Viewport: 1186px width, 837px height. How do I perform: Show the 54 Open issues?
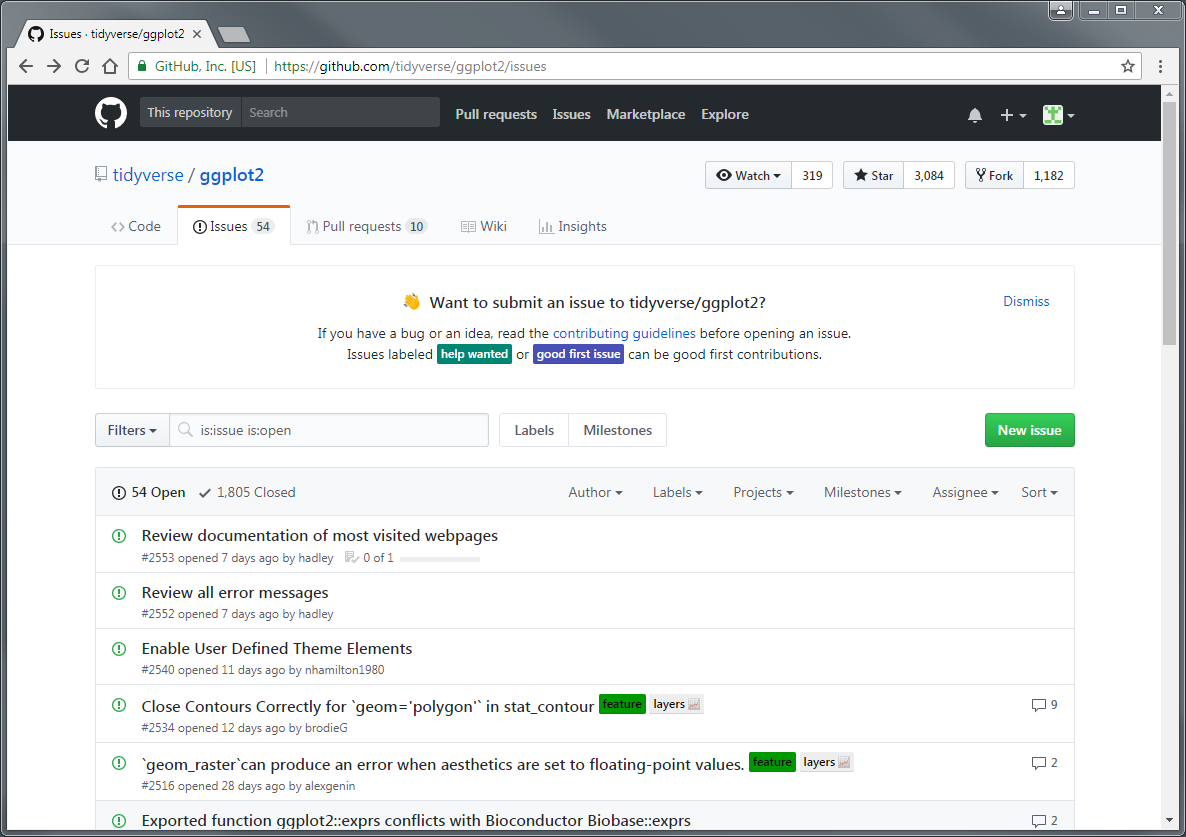[x=149, y=492]
